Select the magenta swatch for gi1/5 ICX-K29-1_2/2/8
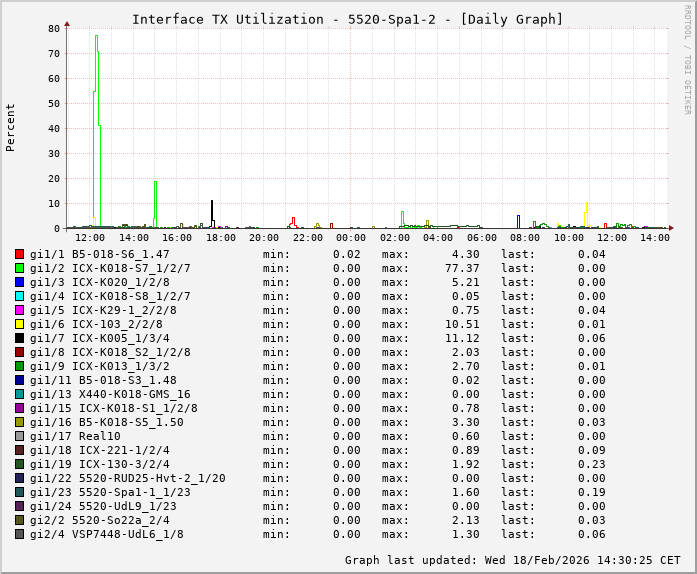Image resolution: width=697 pixels, height=574 pixels. coord(19,310)
